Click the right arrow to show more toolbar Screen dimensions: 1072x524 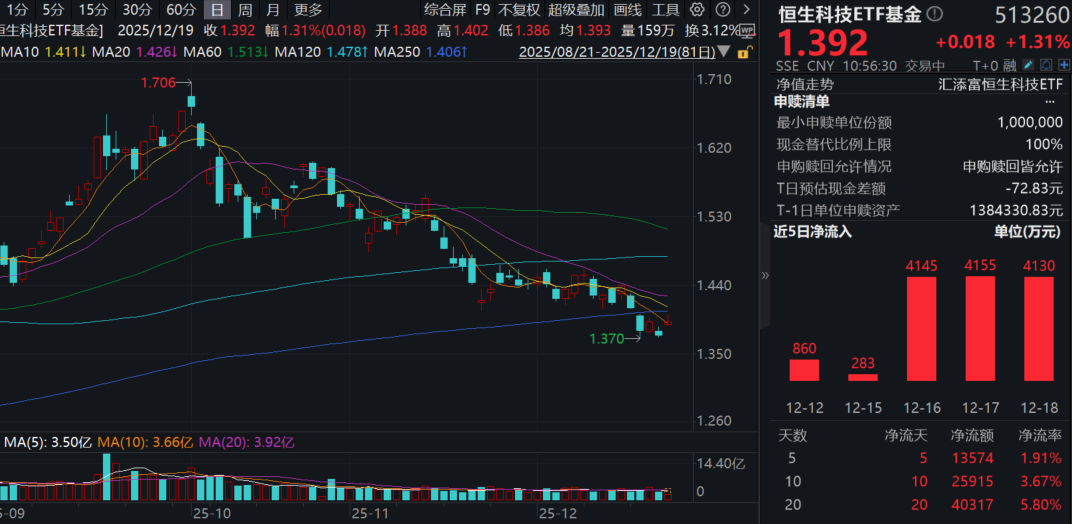[748, 9]
